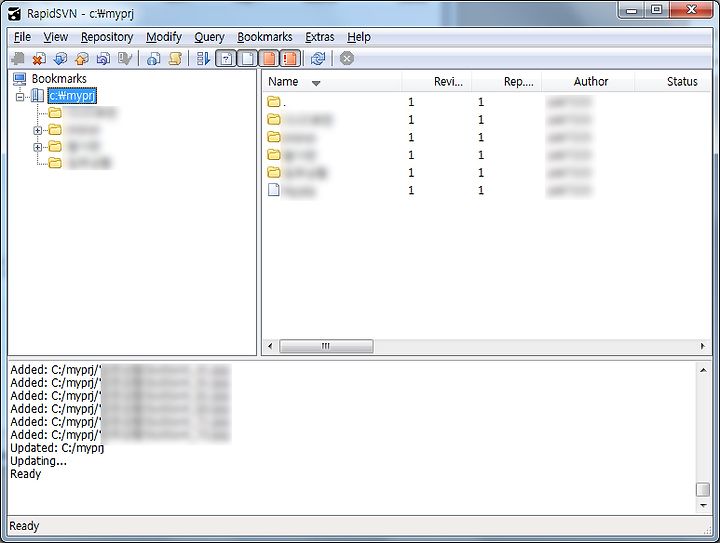Click the Bookmarks computer icon
The image size is (720, 543).
[x=19, y=79]
